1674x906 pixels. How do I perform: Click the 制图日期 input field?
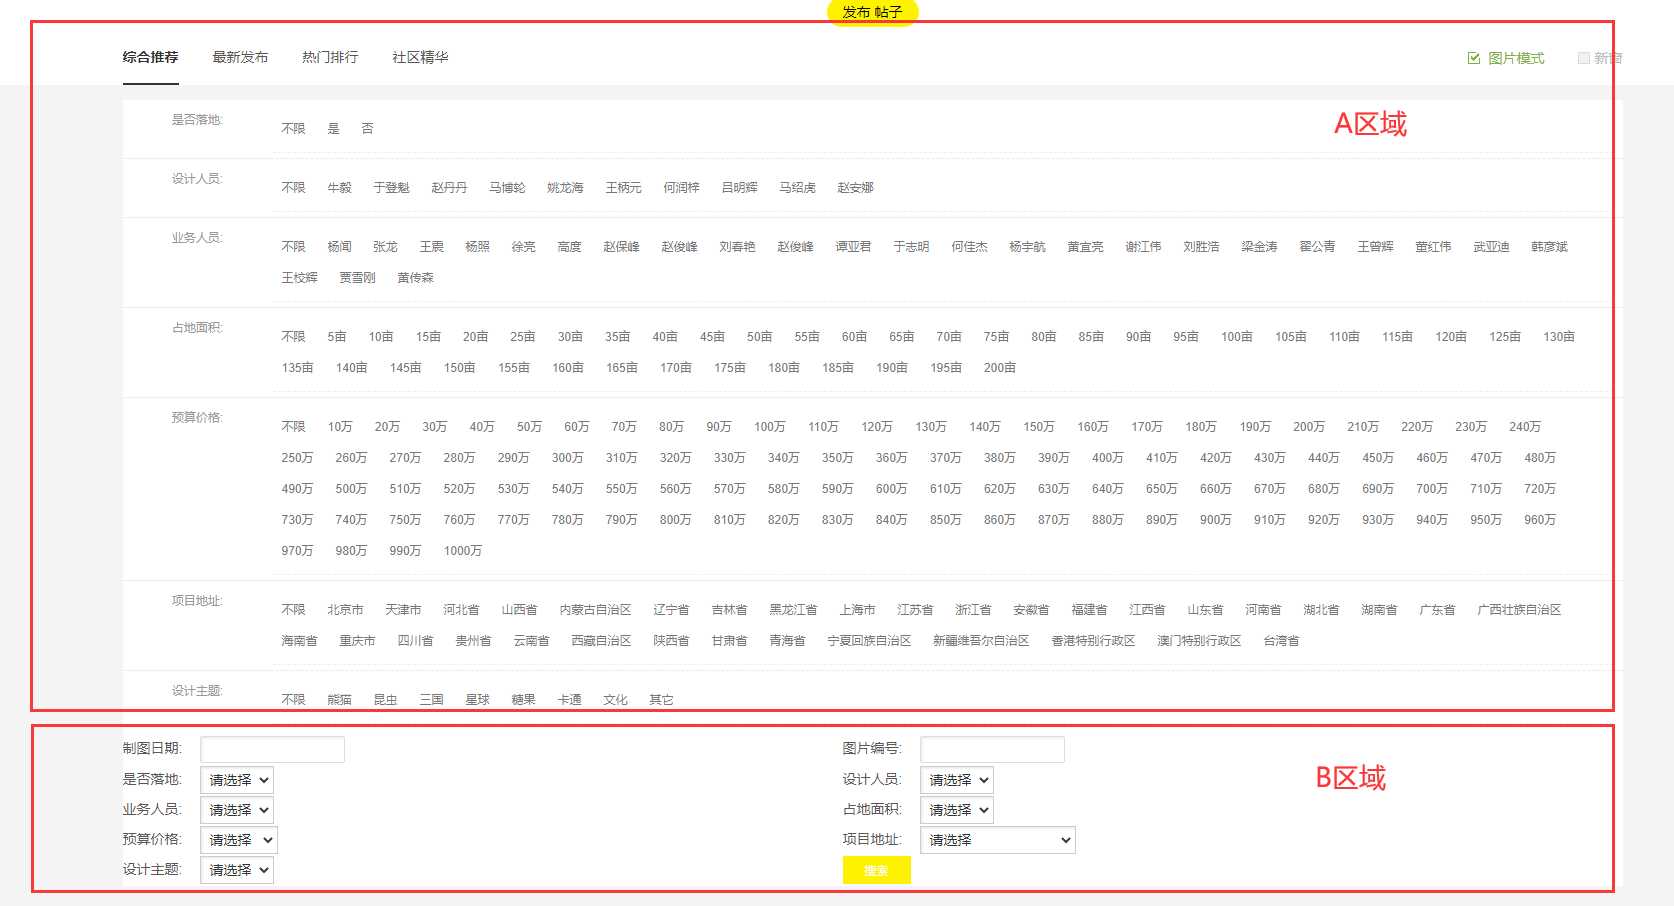pos(272,749)
